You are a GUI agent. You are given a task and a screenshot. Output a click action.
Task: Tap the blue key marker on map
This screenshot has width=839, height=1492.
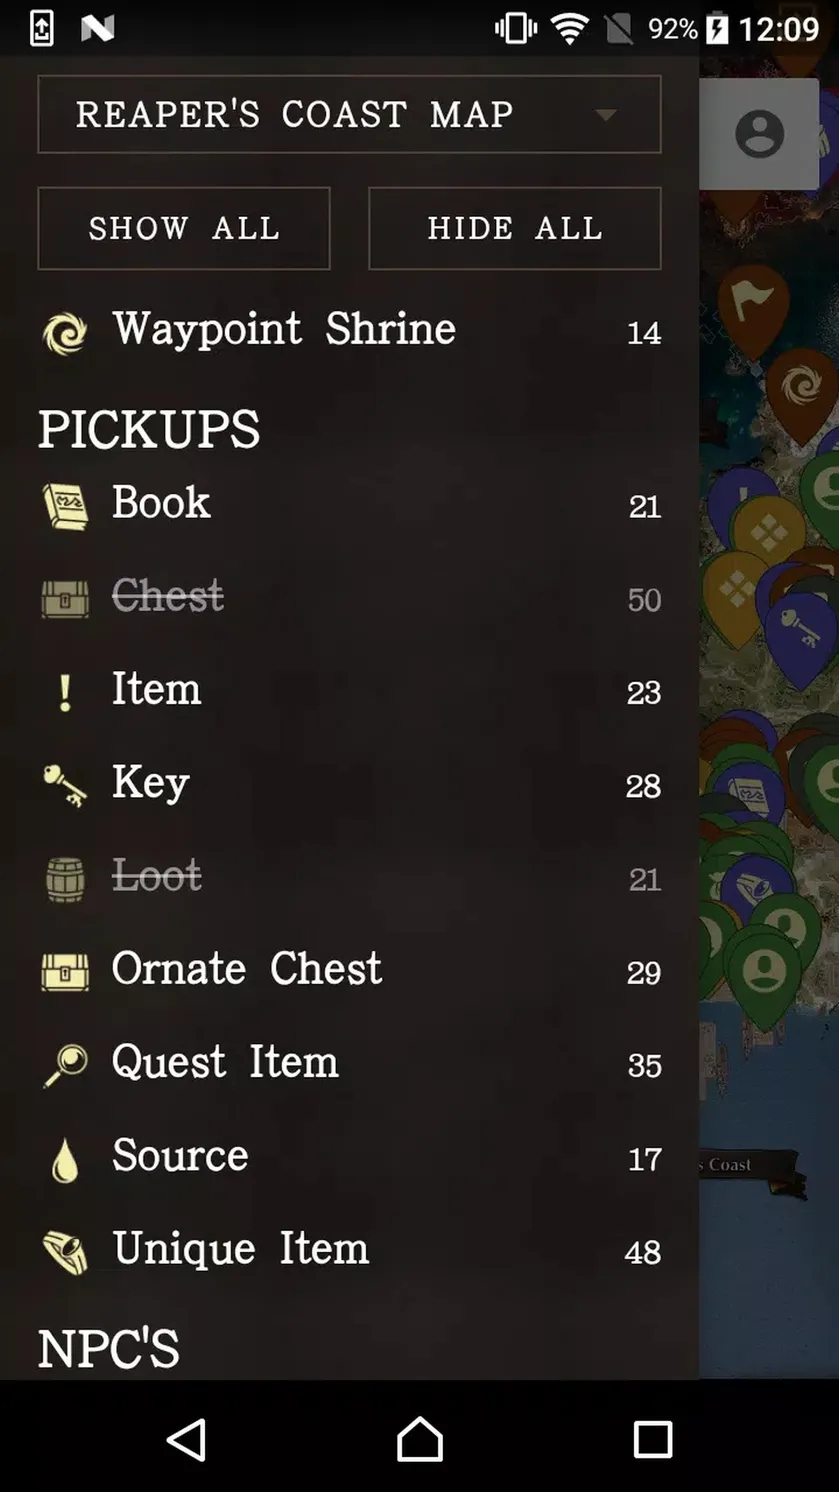(799, 630)
